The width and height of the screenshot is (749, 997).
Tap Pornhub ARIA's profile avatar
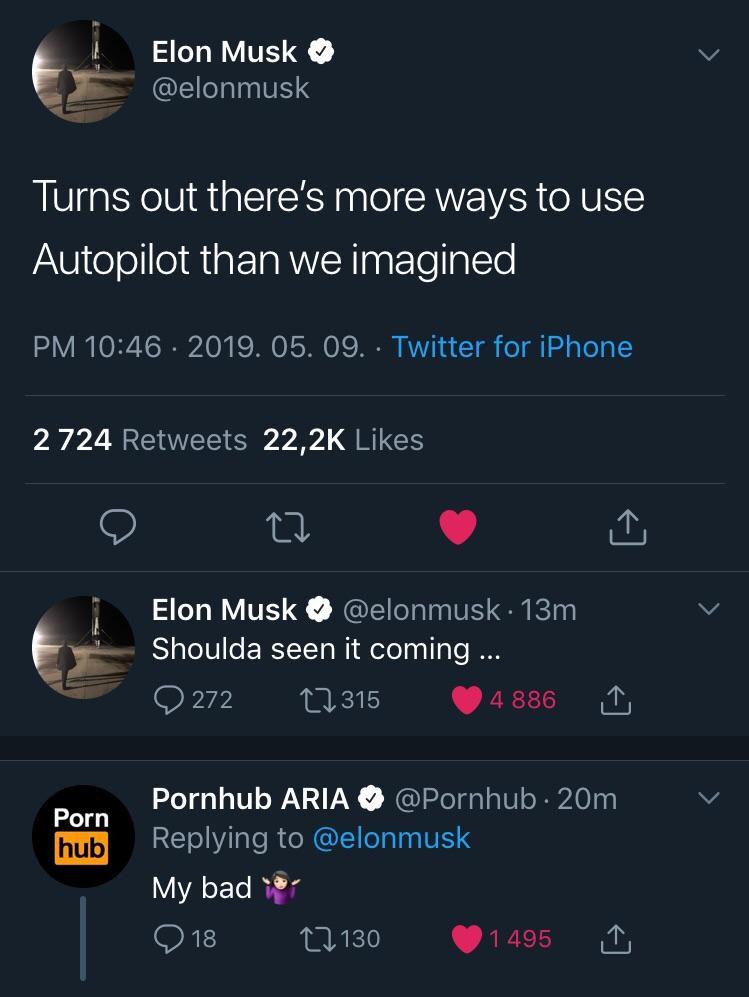pyautogui.click(x=84, y=835)
